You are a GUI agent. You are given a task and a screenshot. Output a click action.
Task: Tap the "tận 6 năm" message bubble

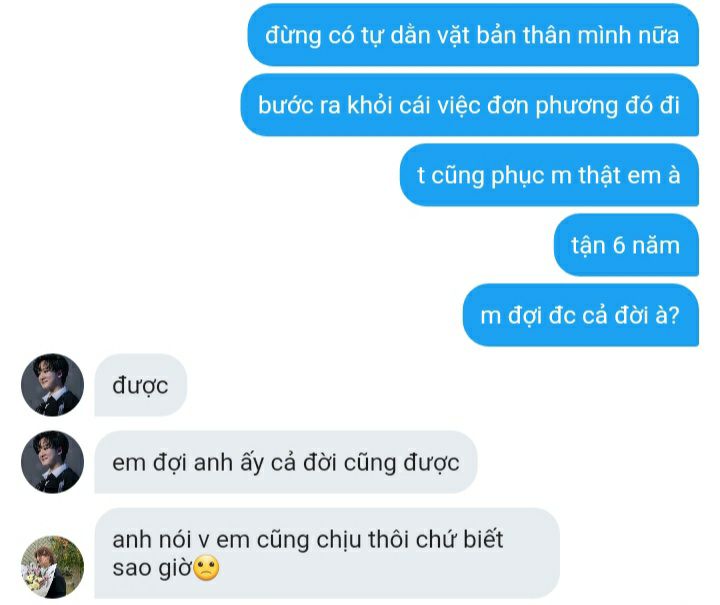[626, 245]
